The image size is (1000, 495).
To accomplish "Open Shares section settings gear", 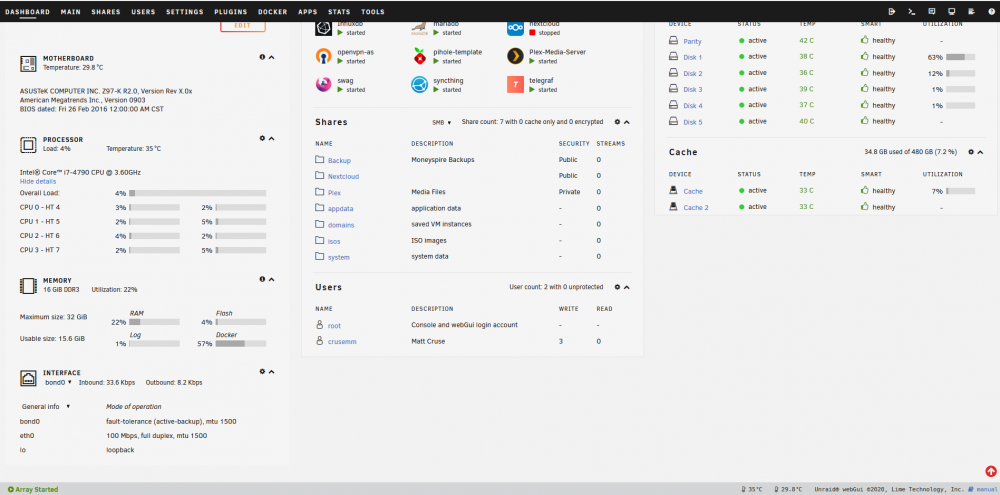I will 617,121.
